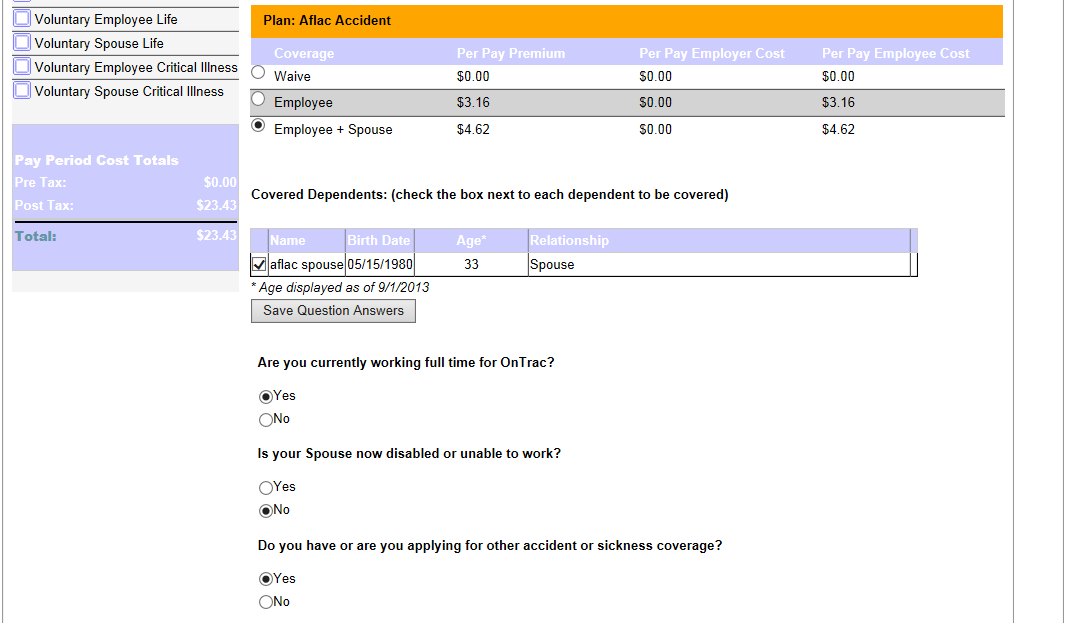This screenshot has height=623, width=1066.
Task: Choose No for Spouse disabled question
Action: coord(266,510)
